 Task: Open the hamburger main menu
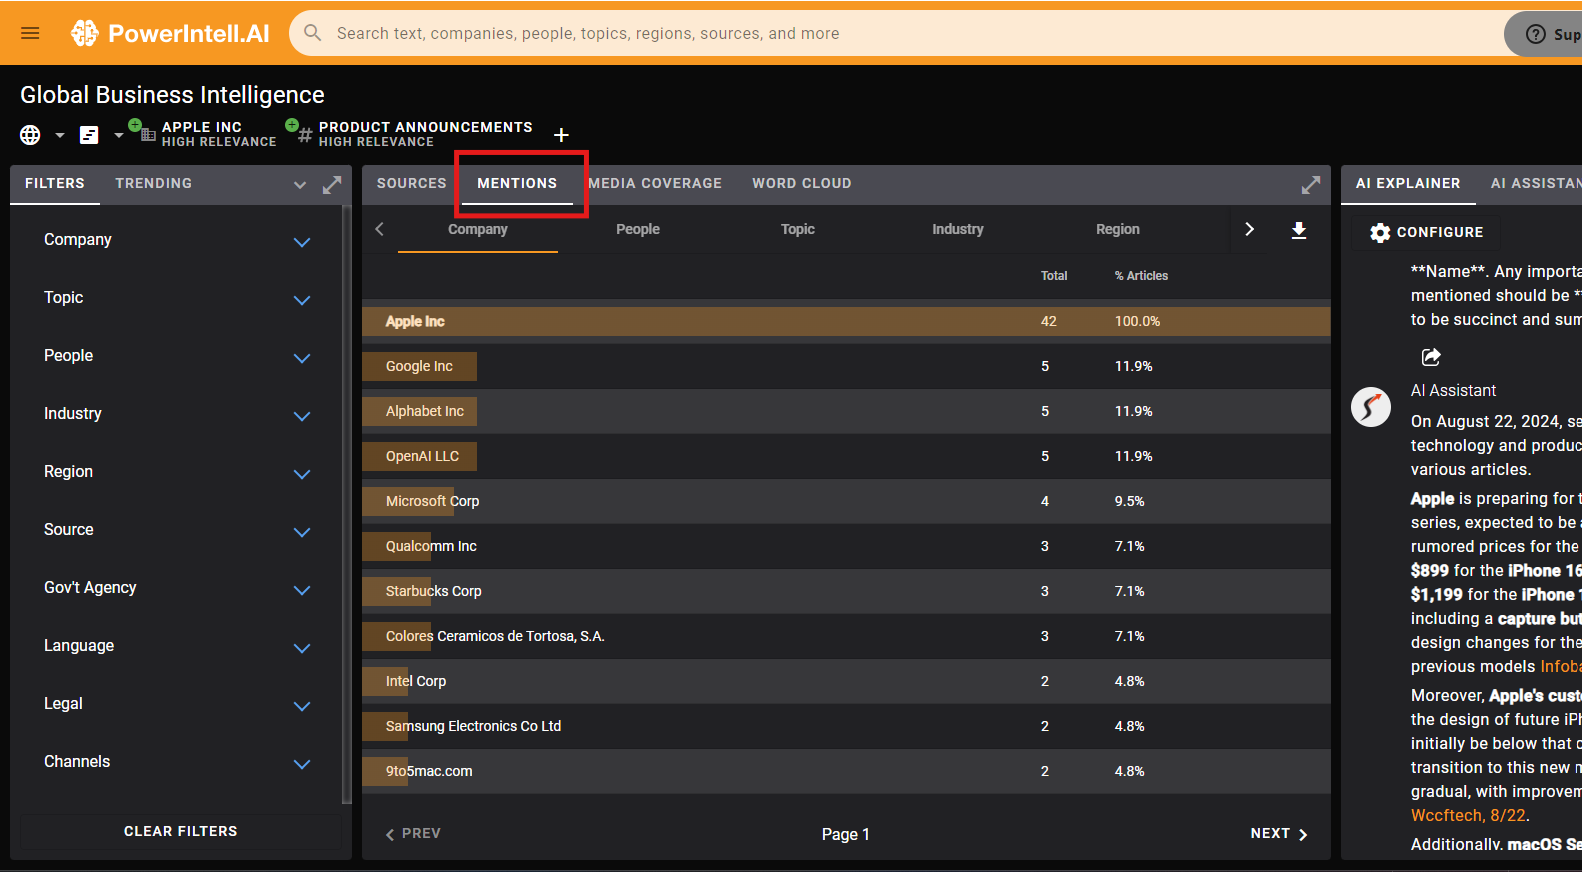tap(30, 33)
